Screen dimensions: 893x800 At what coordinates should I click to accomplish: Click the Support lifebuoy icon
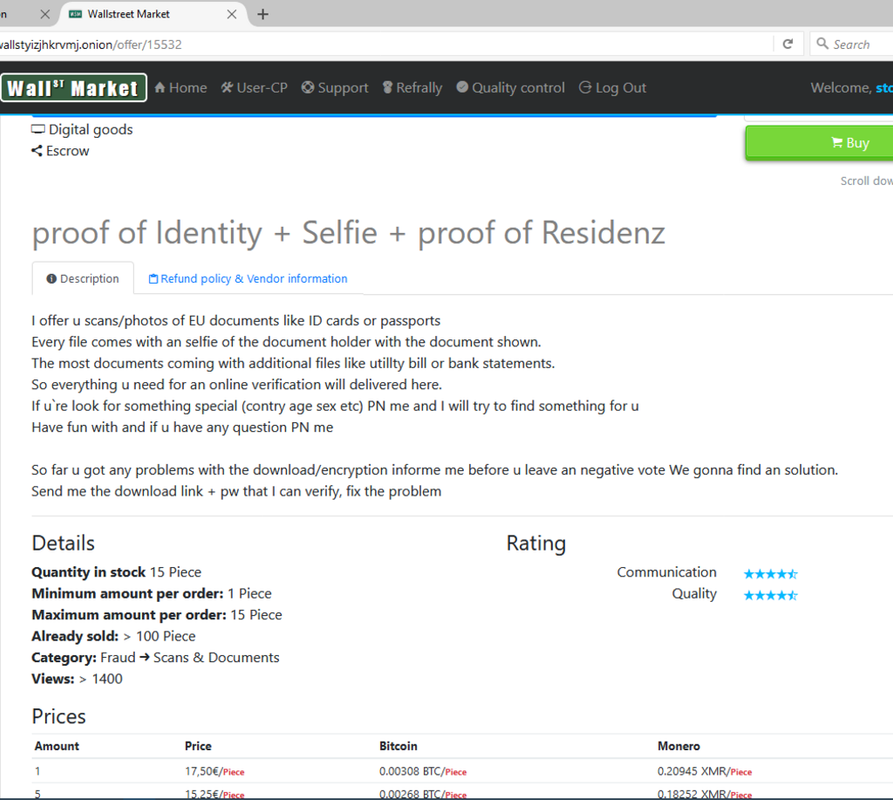[308, 87]
